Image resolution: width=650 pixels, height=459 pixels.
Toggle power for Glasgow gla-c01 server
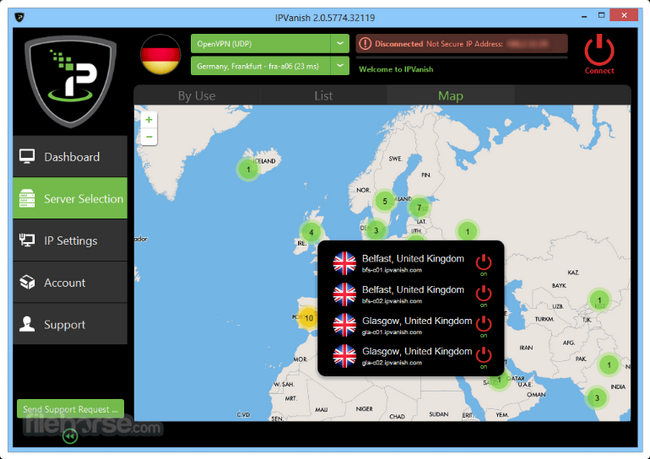click(x=483, y=325)
